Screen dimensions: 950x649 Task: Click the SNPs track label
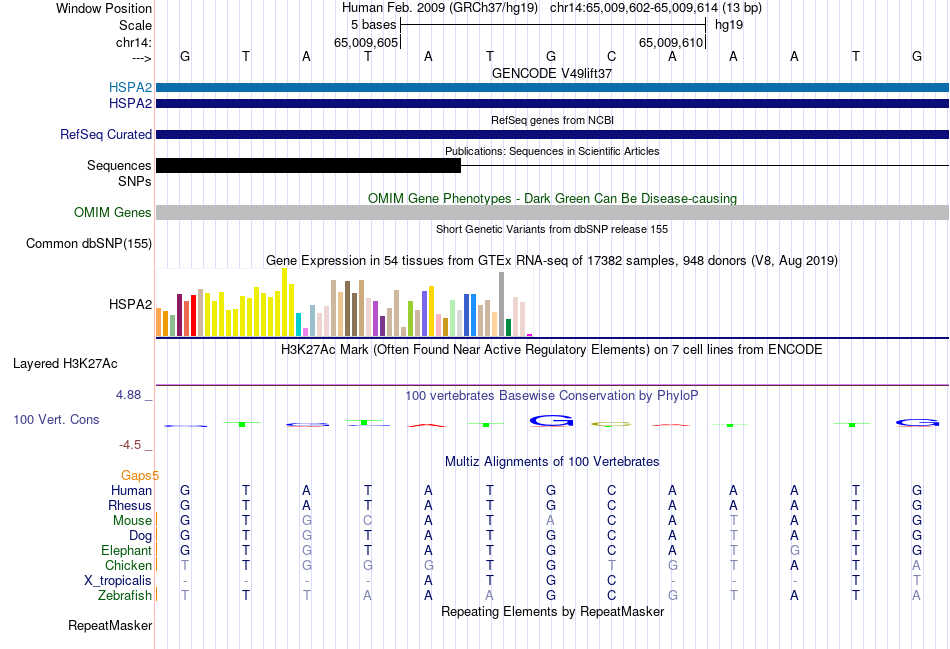(x=135, y=181)
